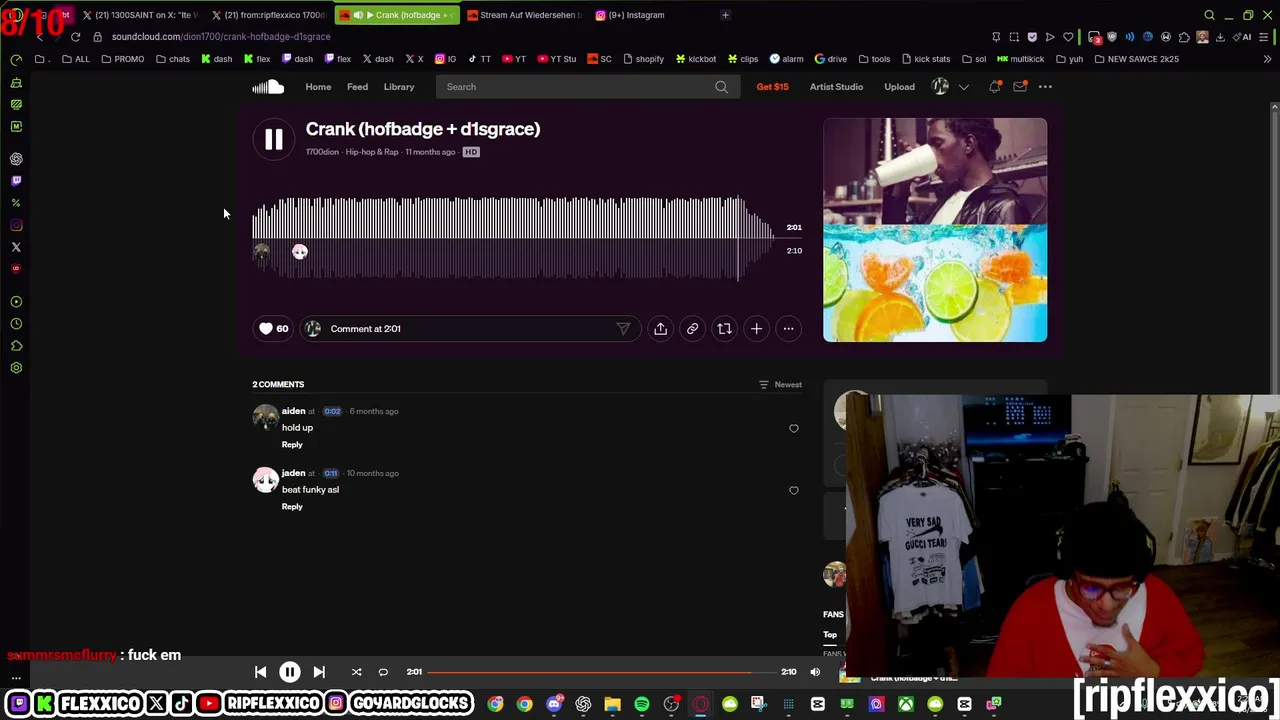Toggle repeat in the player bar
The image size is (1280, 720).
[383, 672]
